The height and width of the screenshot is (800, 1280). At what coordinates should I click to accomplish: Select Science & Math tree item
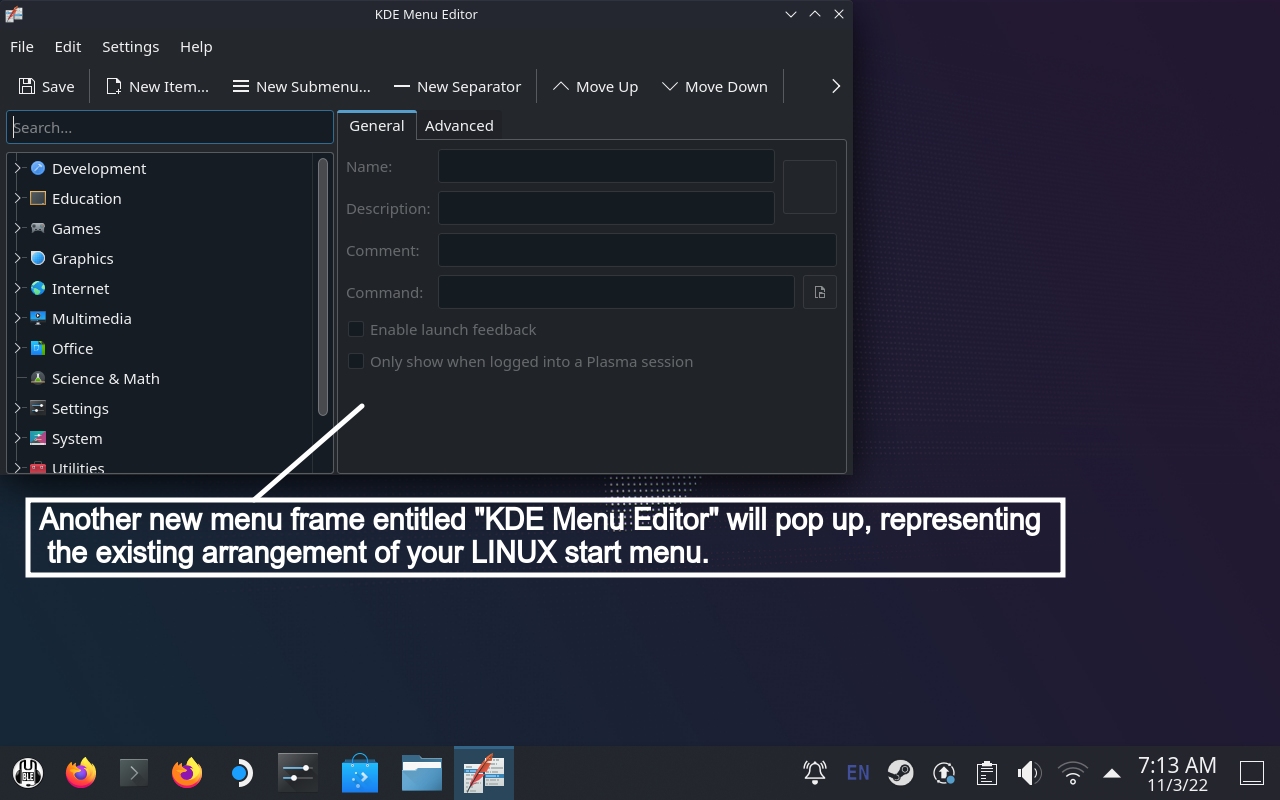[x=106, y=378]
